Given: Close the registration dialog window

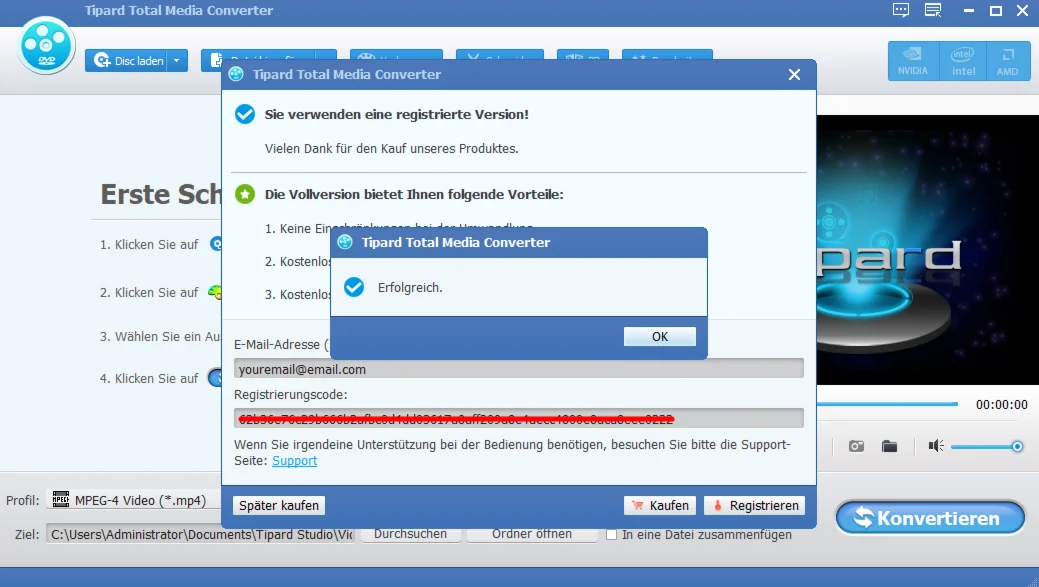Looking at the screenshot, I should click(x=794, y=75).
